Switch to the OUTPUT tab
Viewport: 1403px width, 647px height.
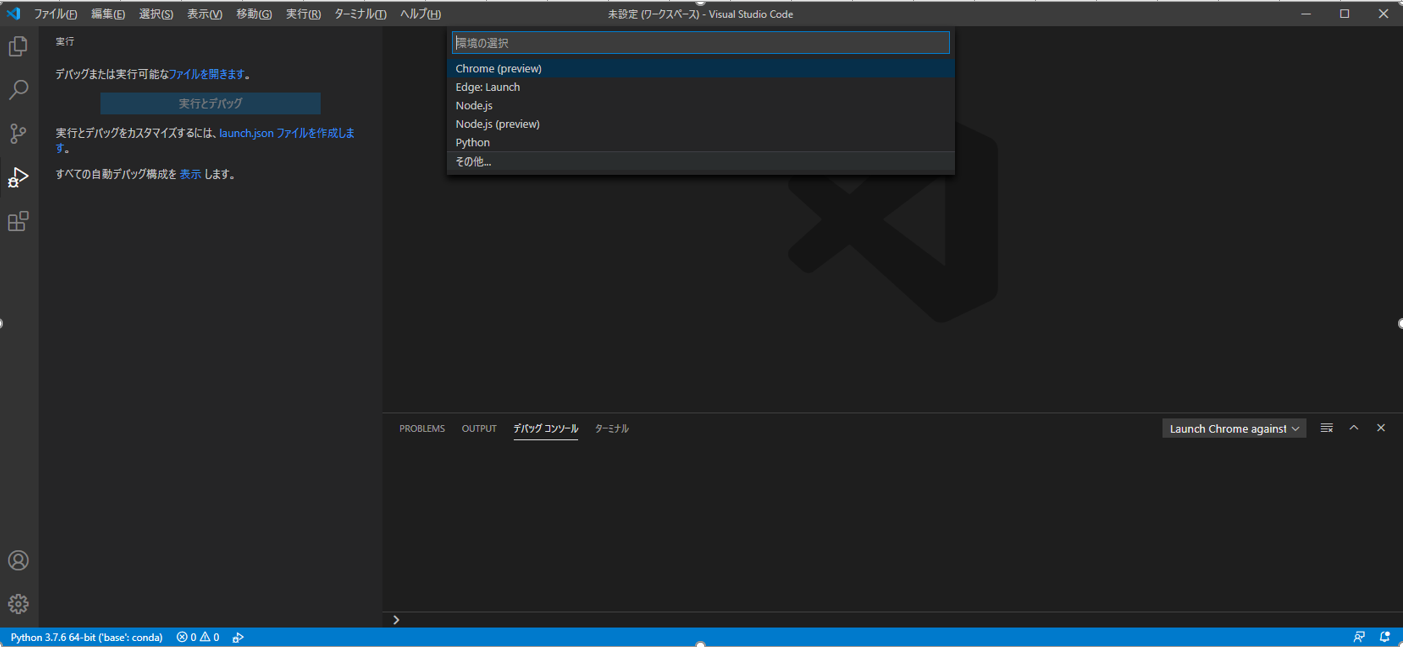pos(479,428)
